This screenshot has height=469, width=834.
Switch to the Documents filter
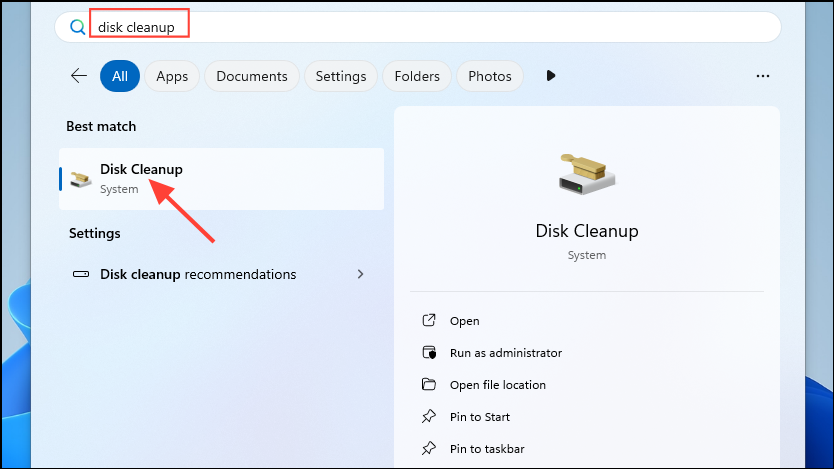pyautogui.click(x=252, y=76)
